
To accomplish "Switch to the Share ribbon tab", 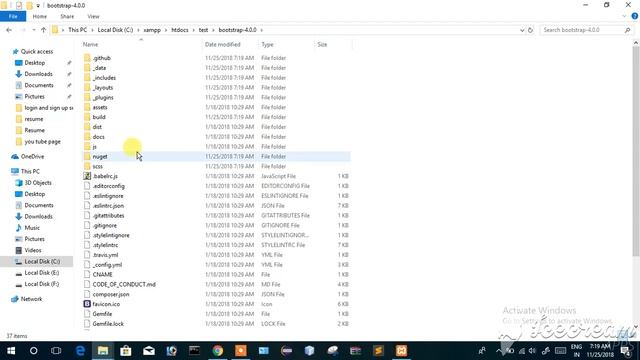I will 67,16.
